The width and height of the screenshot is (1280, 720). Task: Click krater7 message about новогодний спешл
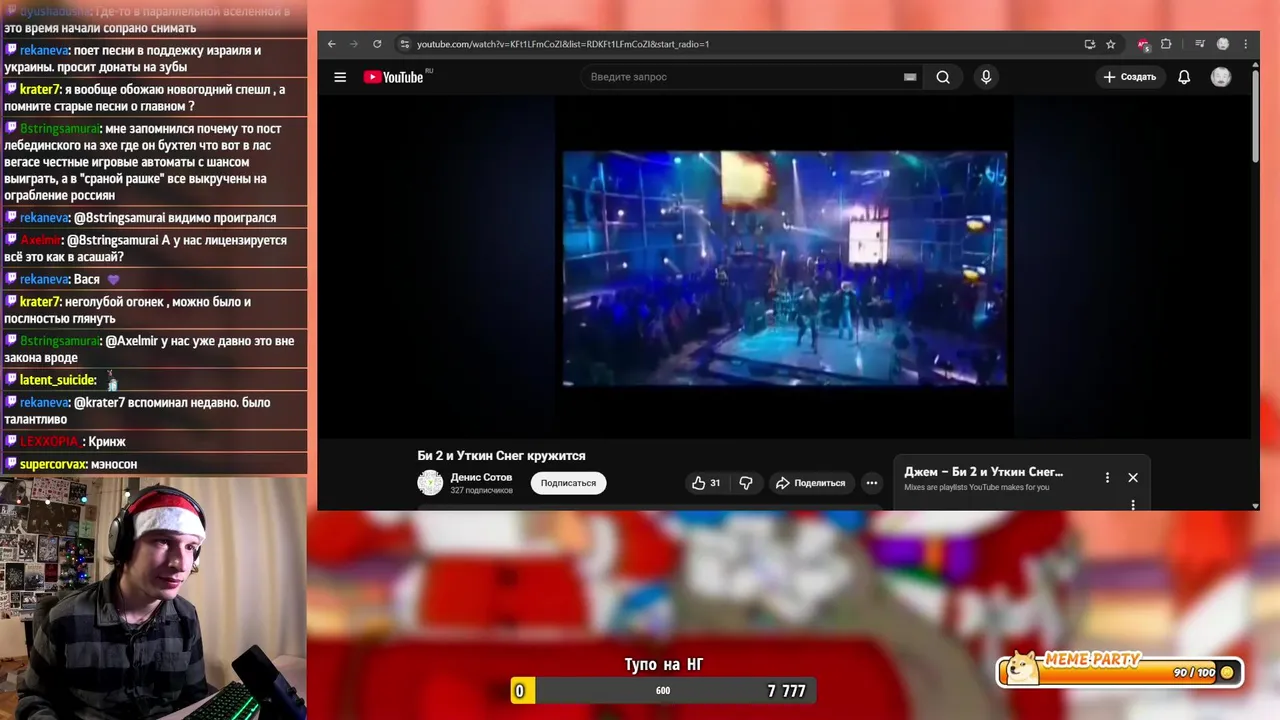(x=154, y=98)
